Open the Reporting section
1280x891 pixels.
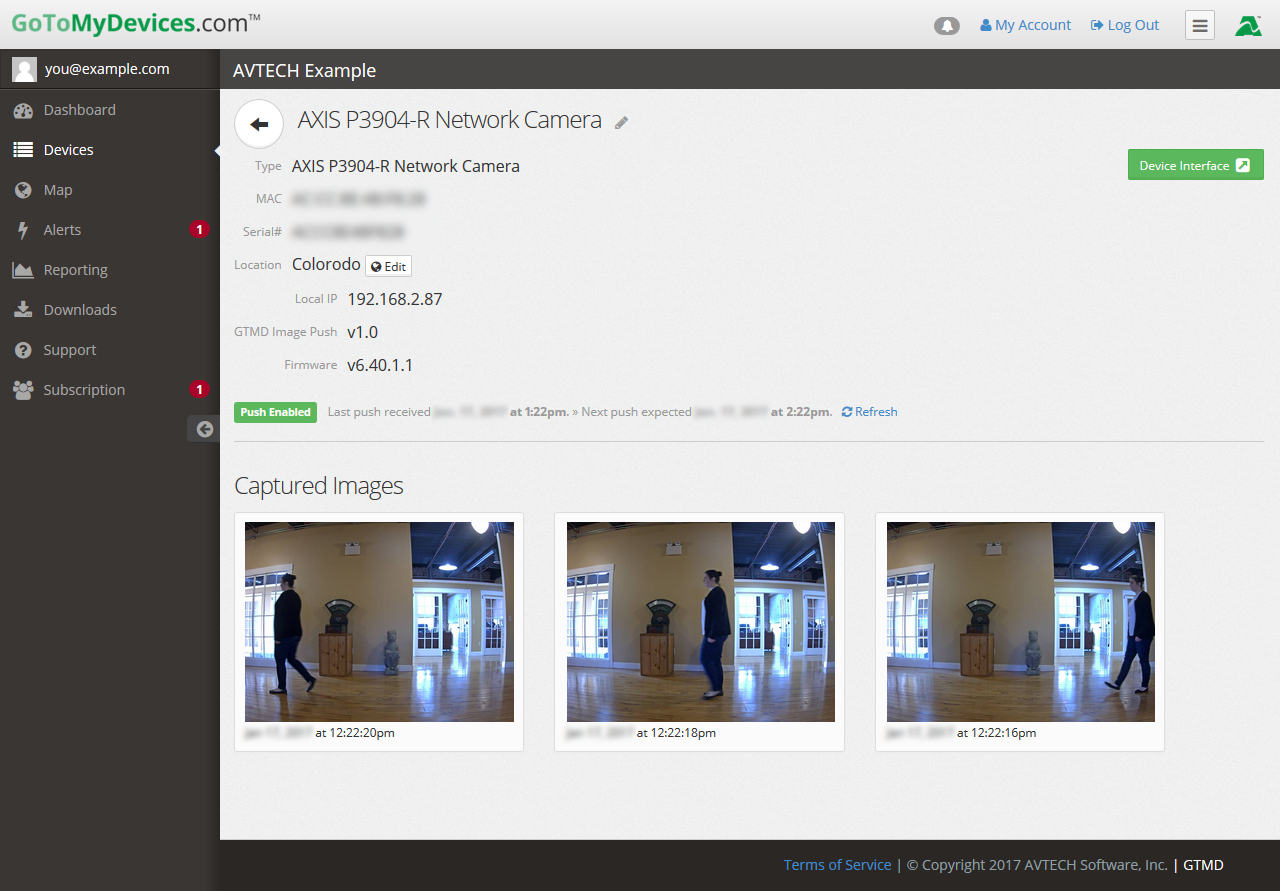(75, 270)
